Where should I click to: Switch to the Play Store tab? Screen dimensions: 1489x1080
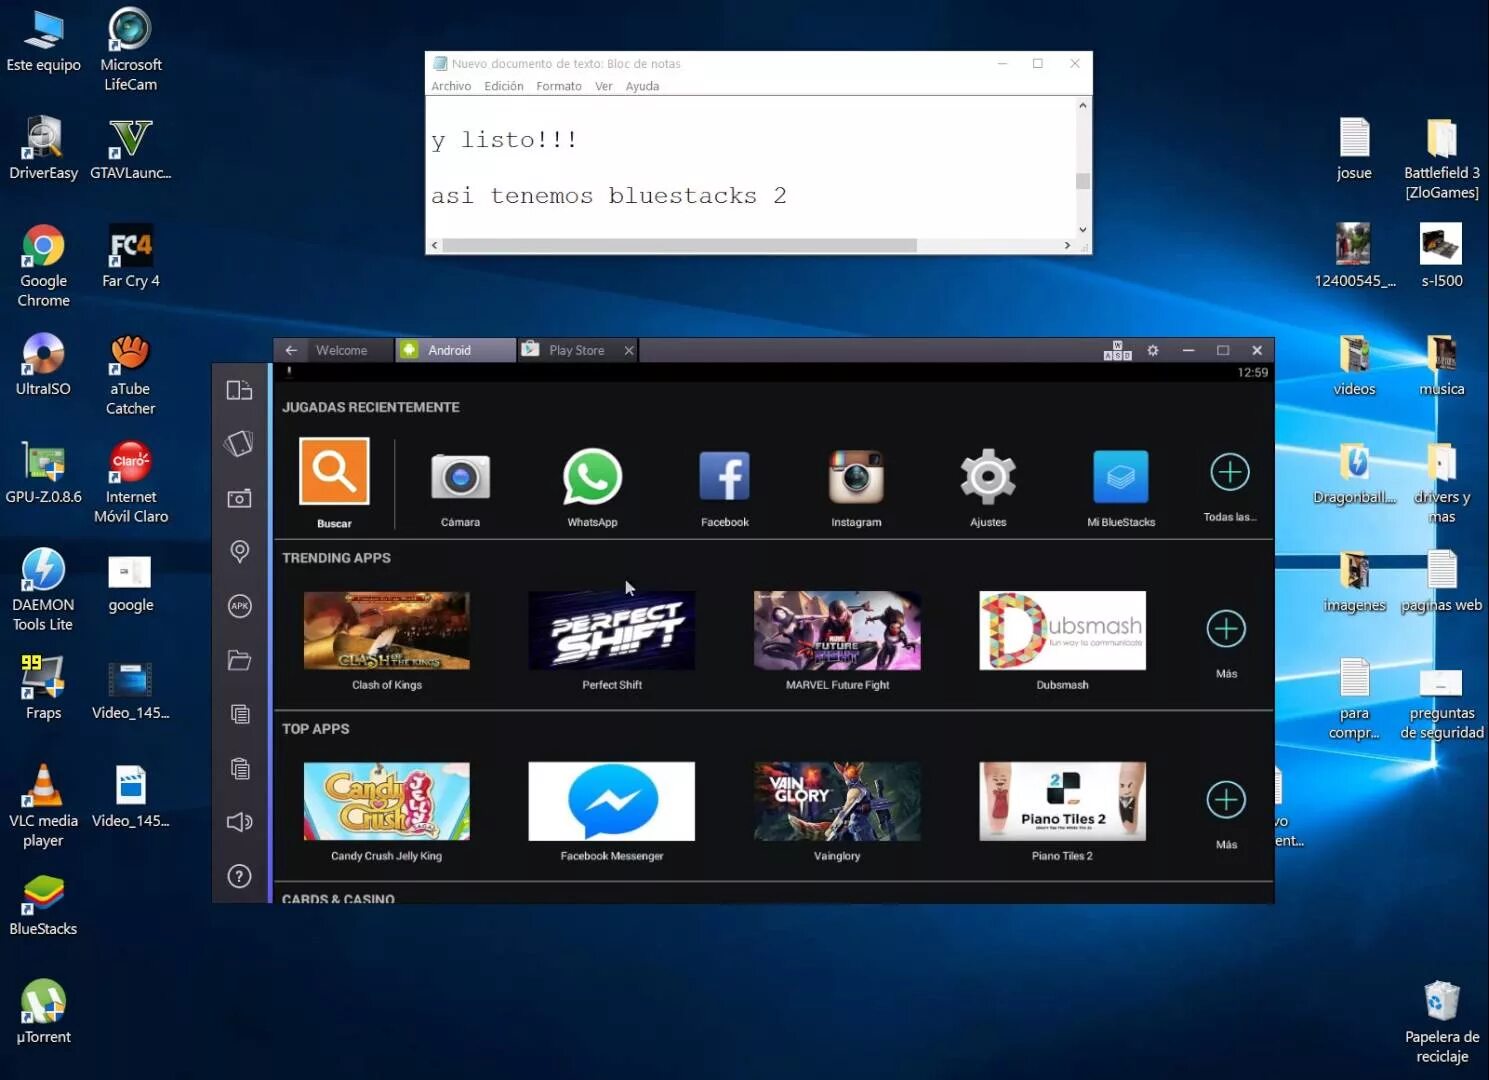[x=577, y=350]
